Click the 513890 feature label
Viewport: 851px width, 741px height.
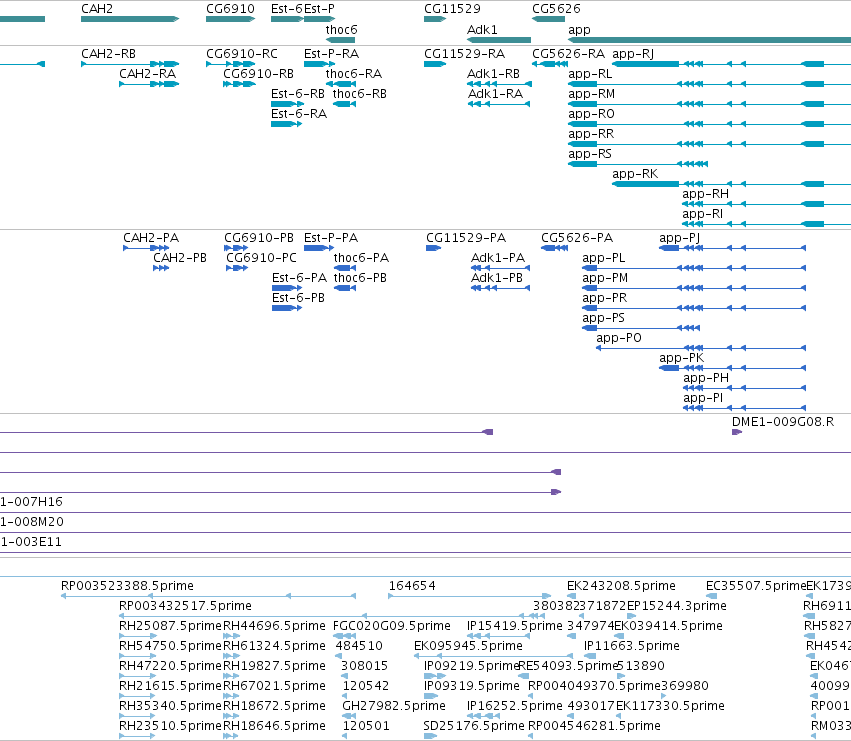640,666
